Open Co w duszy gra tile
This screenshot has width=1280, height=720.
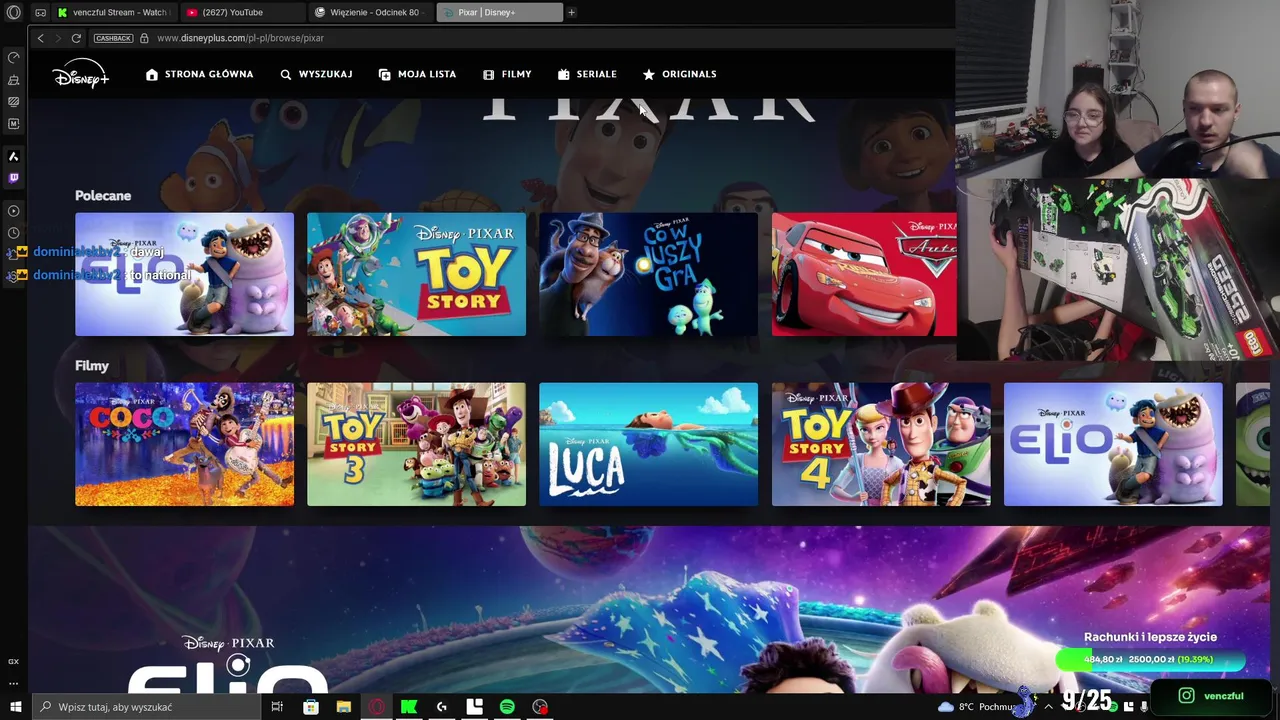[648, 274]
